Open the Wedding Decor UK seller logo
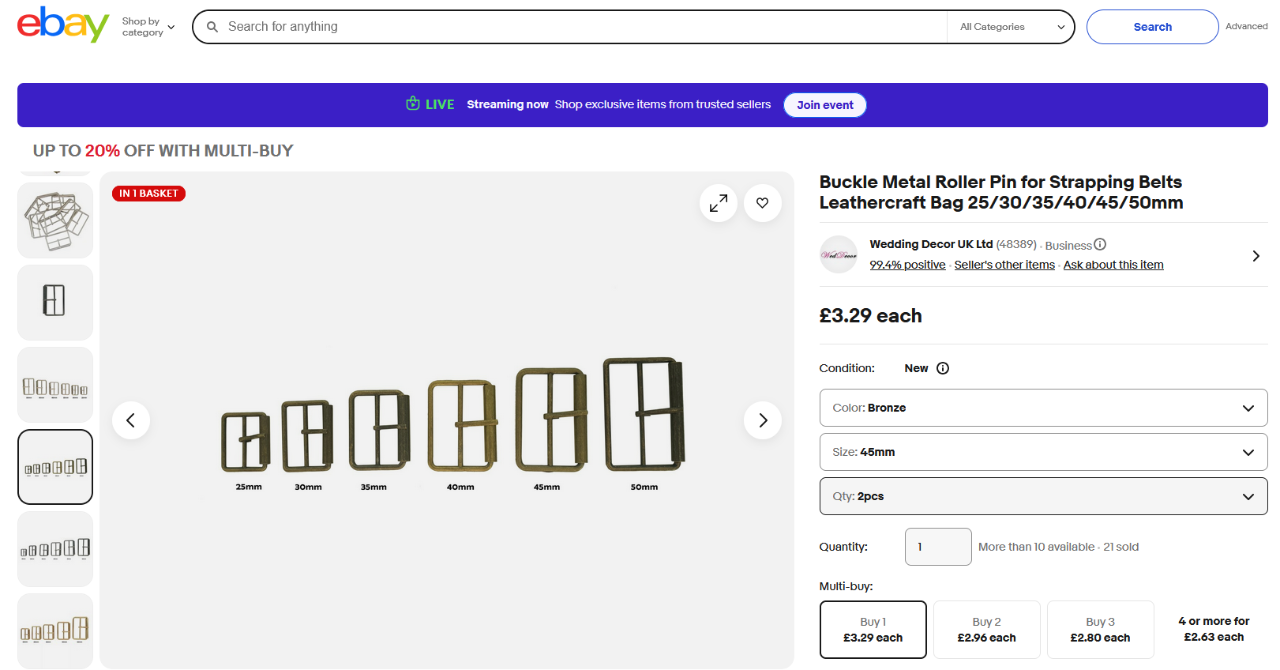Viewport: 1280px width, 670px height. (838, 255)
